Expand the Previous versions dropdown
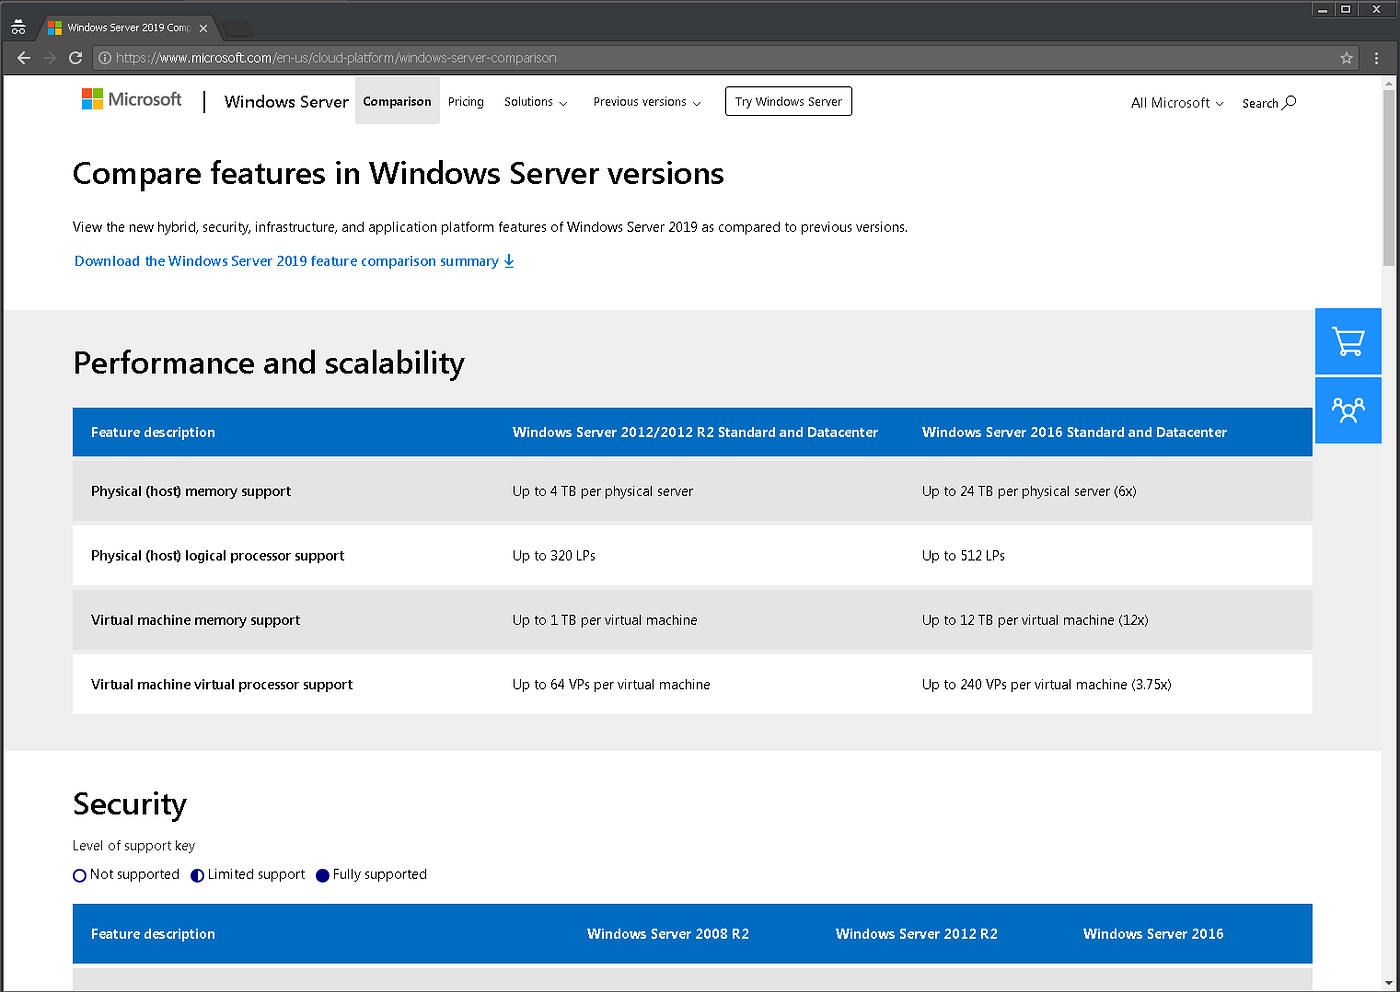1400x992 pixels. click(646, 101)
